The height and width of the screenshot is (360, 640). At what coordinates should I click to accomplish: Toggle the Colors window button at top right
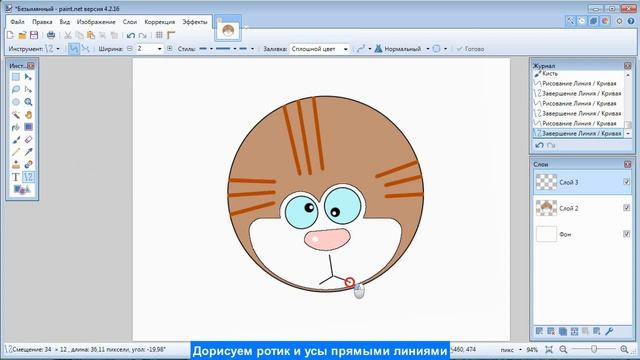(605, 21)
